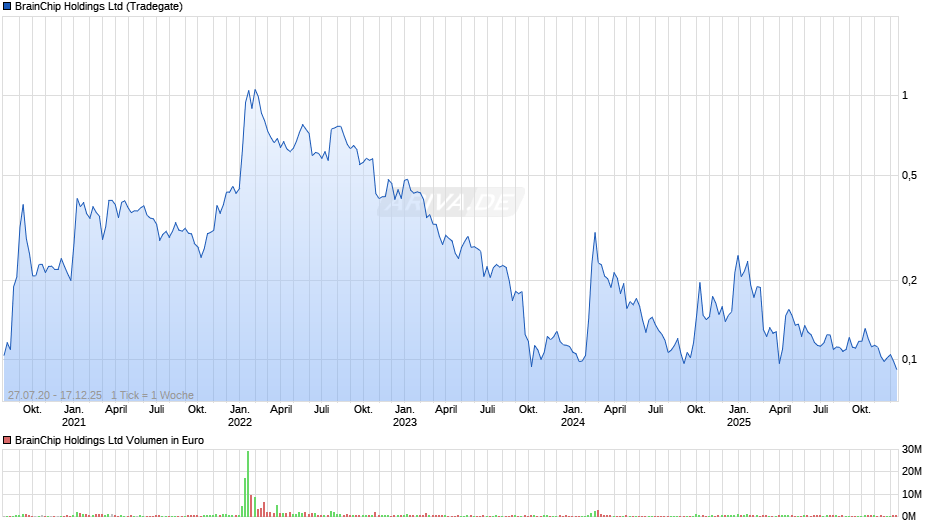The width and height of the screenshot is (940, 526).
Task: Click the date range 27.07.20 - 17.12.25
Action: (55, 395)
